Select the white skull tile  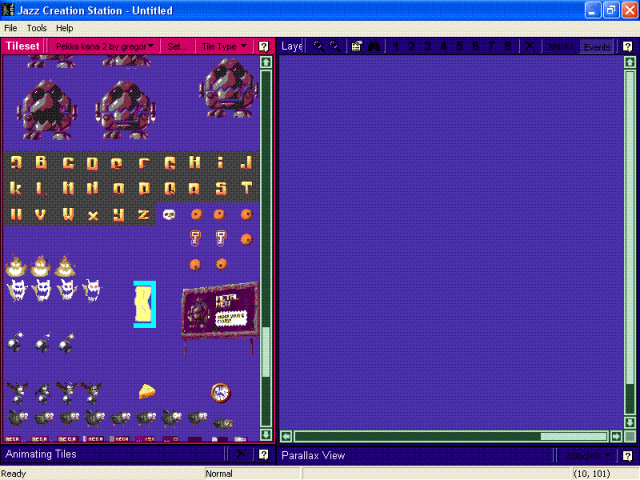click(x=169, y=214)
